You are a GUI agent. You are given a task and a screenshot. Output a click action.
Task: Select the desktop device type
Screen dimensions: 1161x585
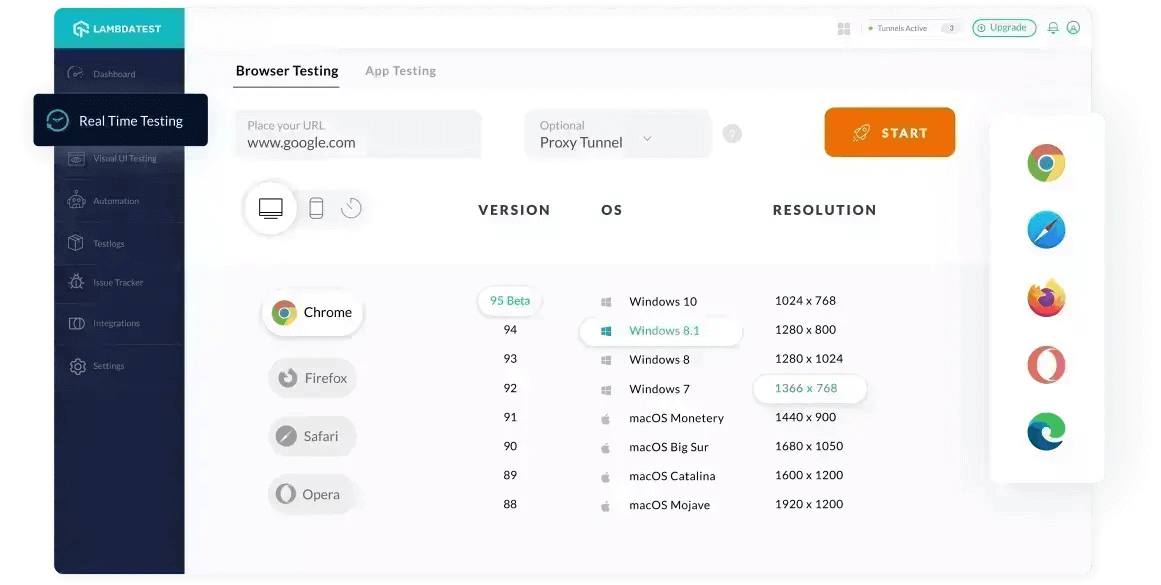pyautogui.click(x=271, y=208)
